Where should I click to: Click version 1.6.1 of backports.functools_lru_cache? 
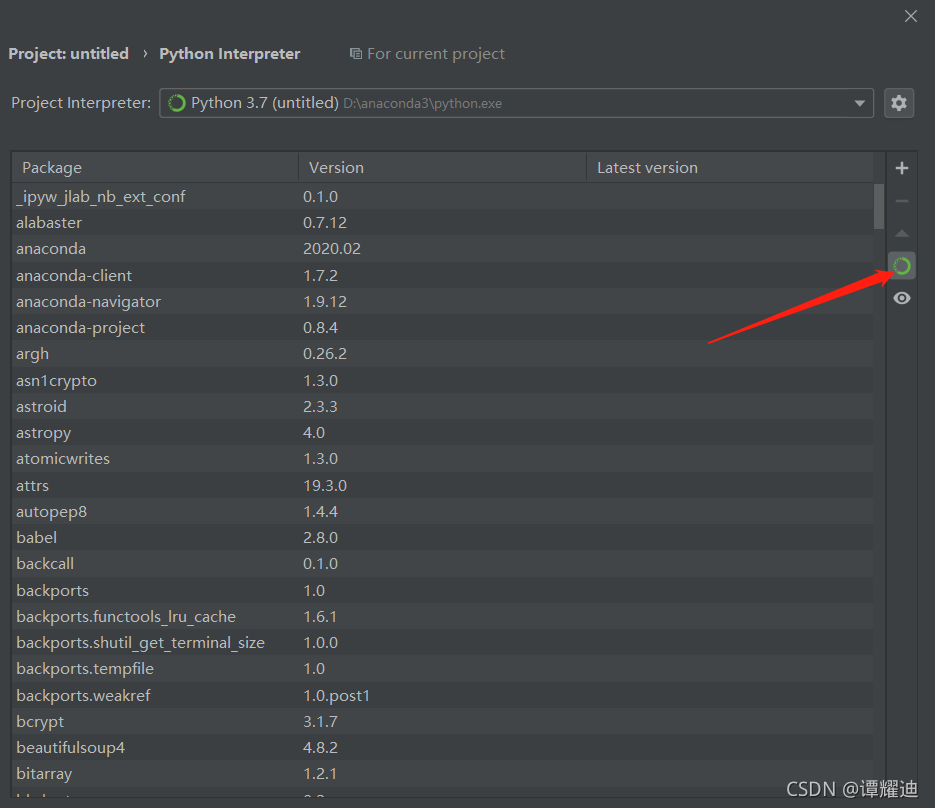coord(320,617)
